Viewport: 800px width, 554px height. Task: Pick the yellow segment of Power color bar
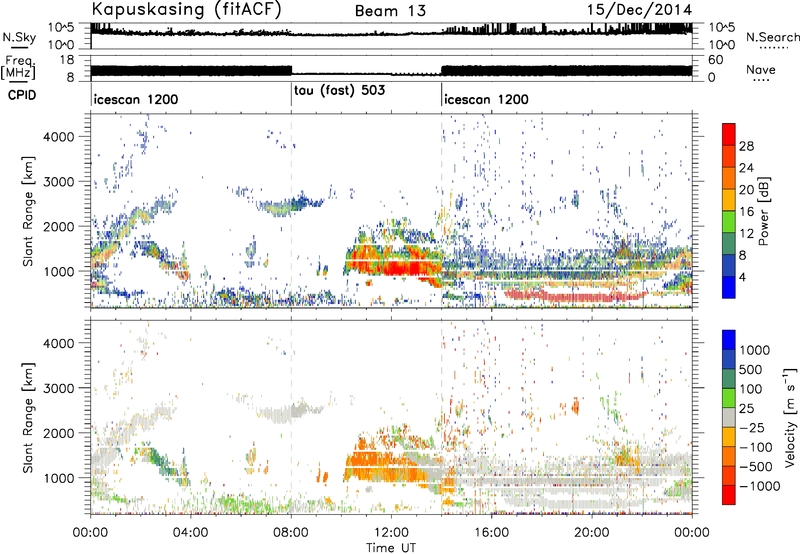point(729,199)
